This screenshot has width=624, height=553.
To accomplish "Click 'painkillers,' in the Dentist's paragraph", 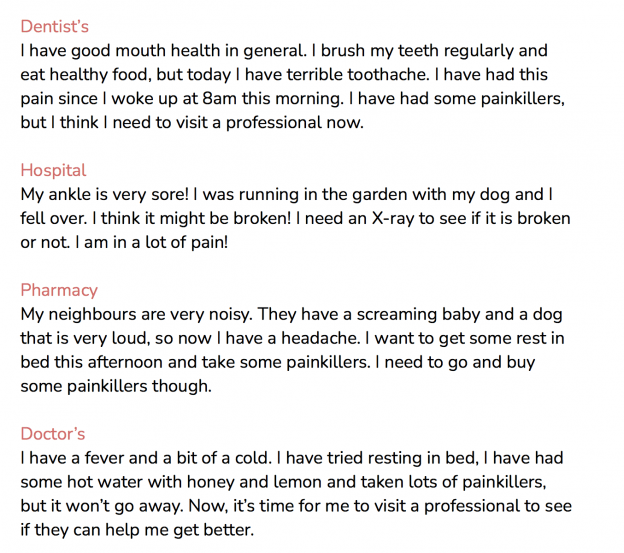I will pyautogui.click(x=523, y=99).
